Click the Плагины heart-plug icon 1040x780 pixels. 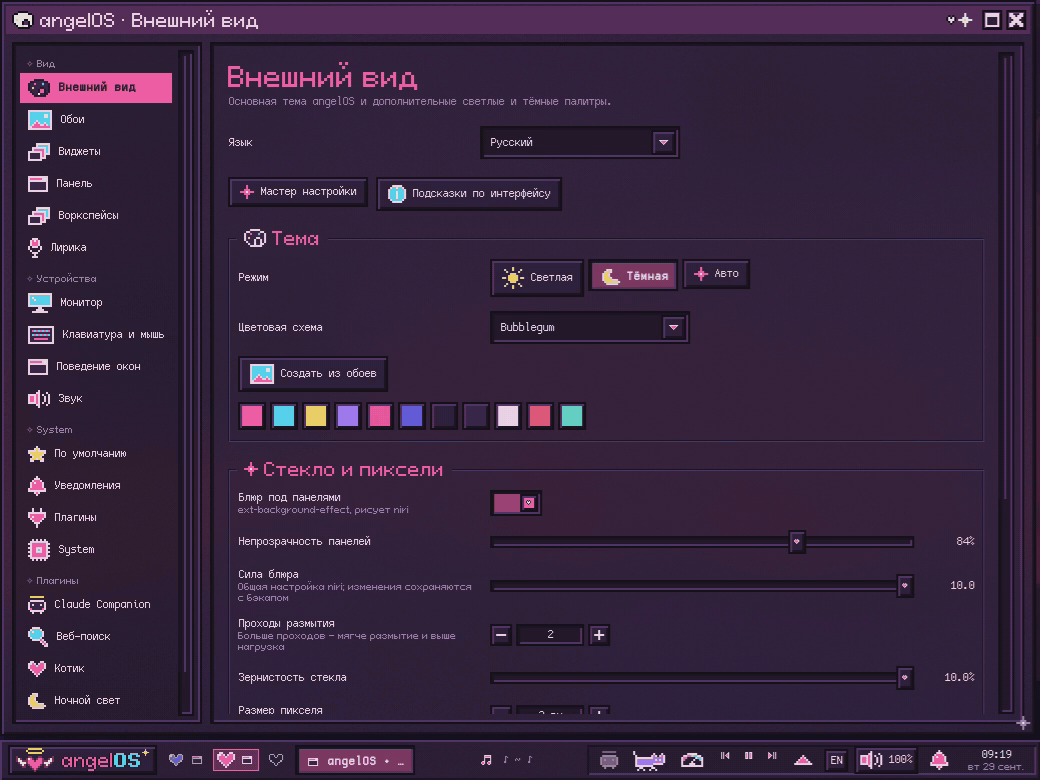[x=37, y=517]
